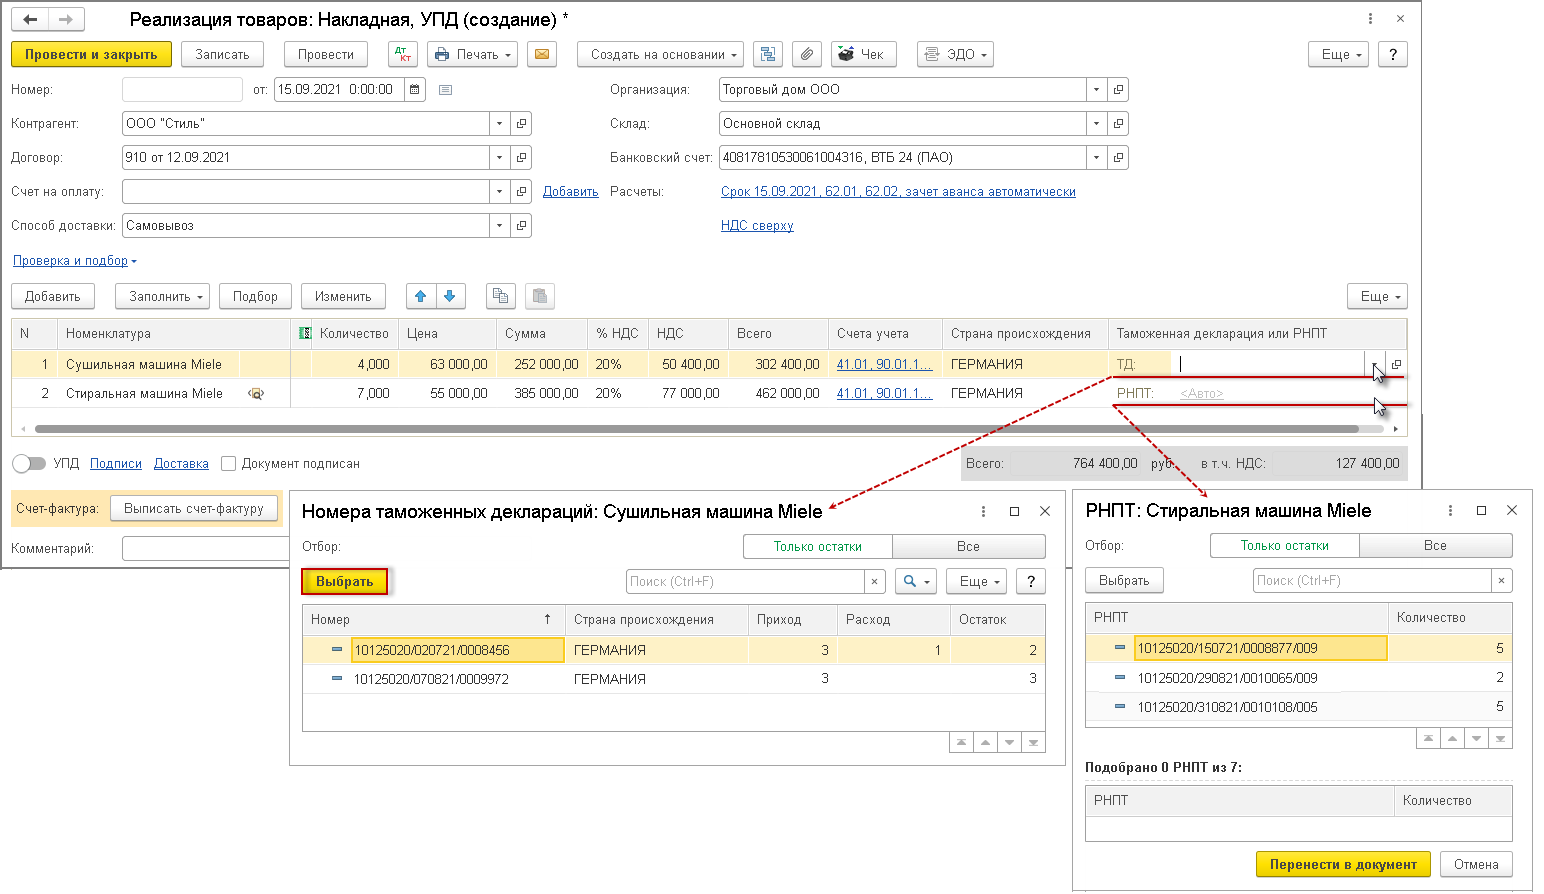Expand the Способ доставки dropdown arrow

pos(499,225)
